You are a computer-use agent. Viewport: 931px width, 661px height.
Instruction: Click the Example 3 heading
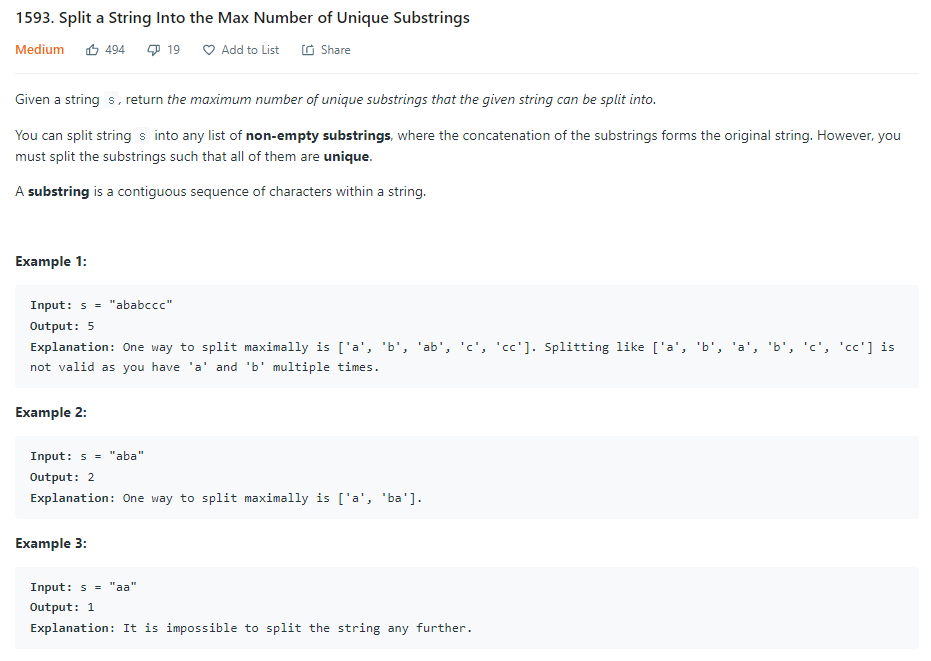(x=51, y=543)
